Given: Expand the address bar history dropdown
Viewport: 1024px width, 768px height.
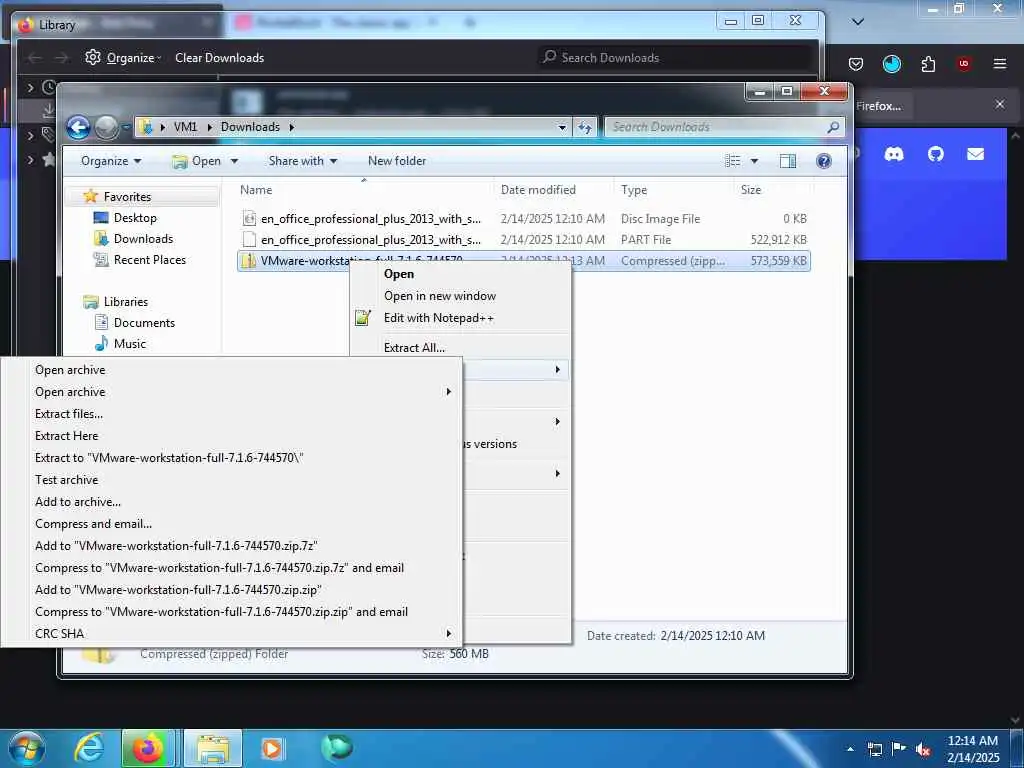Looking at the screenshot, I should [x=562, y=127].
